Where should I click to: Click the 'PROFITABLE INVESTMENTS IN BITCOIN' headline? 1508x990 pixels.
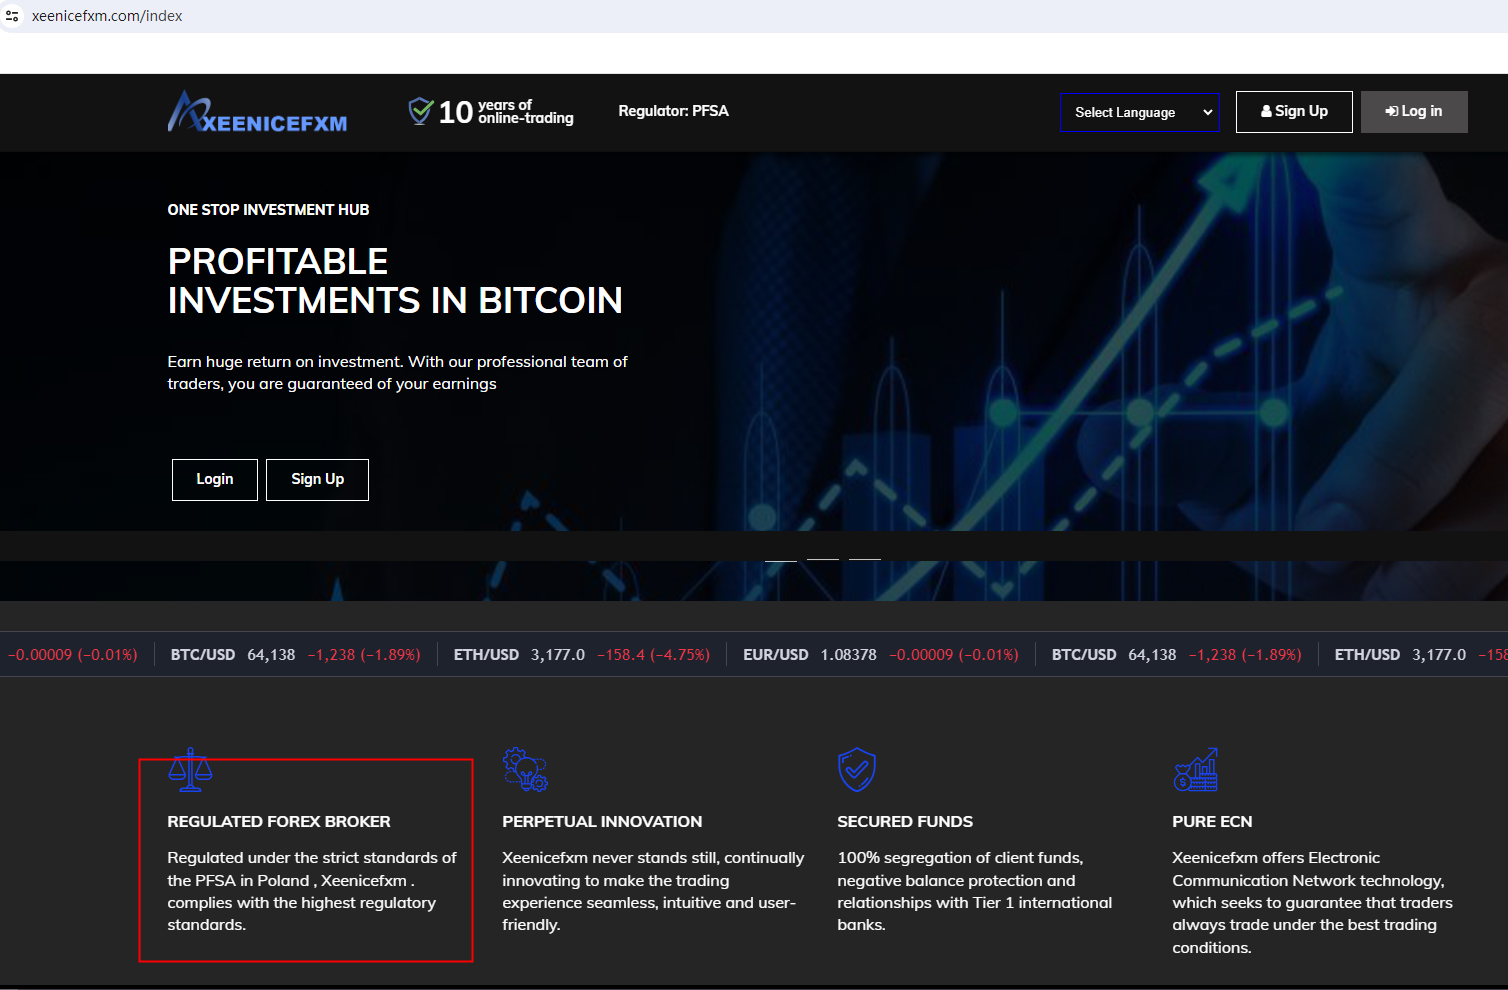(395, 281)
